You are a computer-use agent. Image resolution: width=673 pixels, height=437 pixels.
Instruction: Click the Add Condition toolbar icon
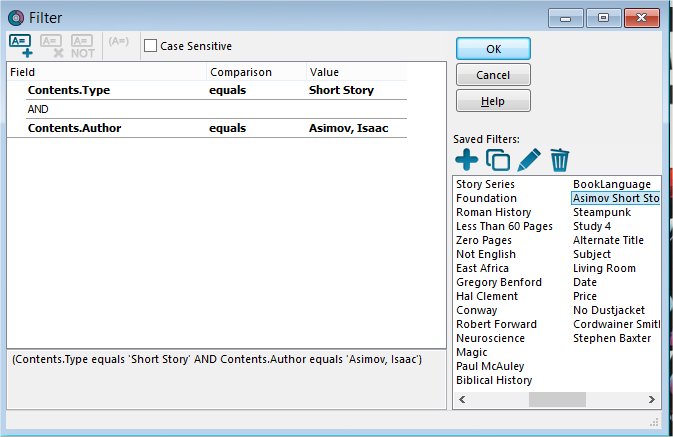click(21, 45)
